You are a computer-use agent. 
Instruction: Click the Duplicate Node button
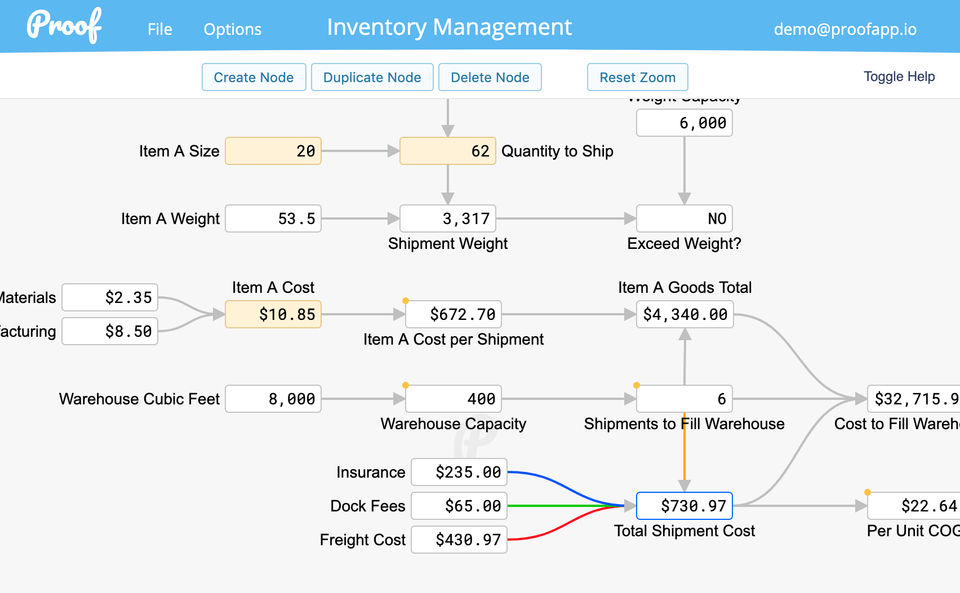[372, 77]
